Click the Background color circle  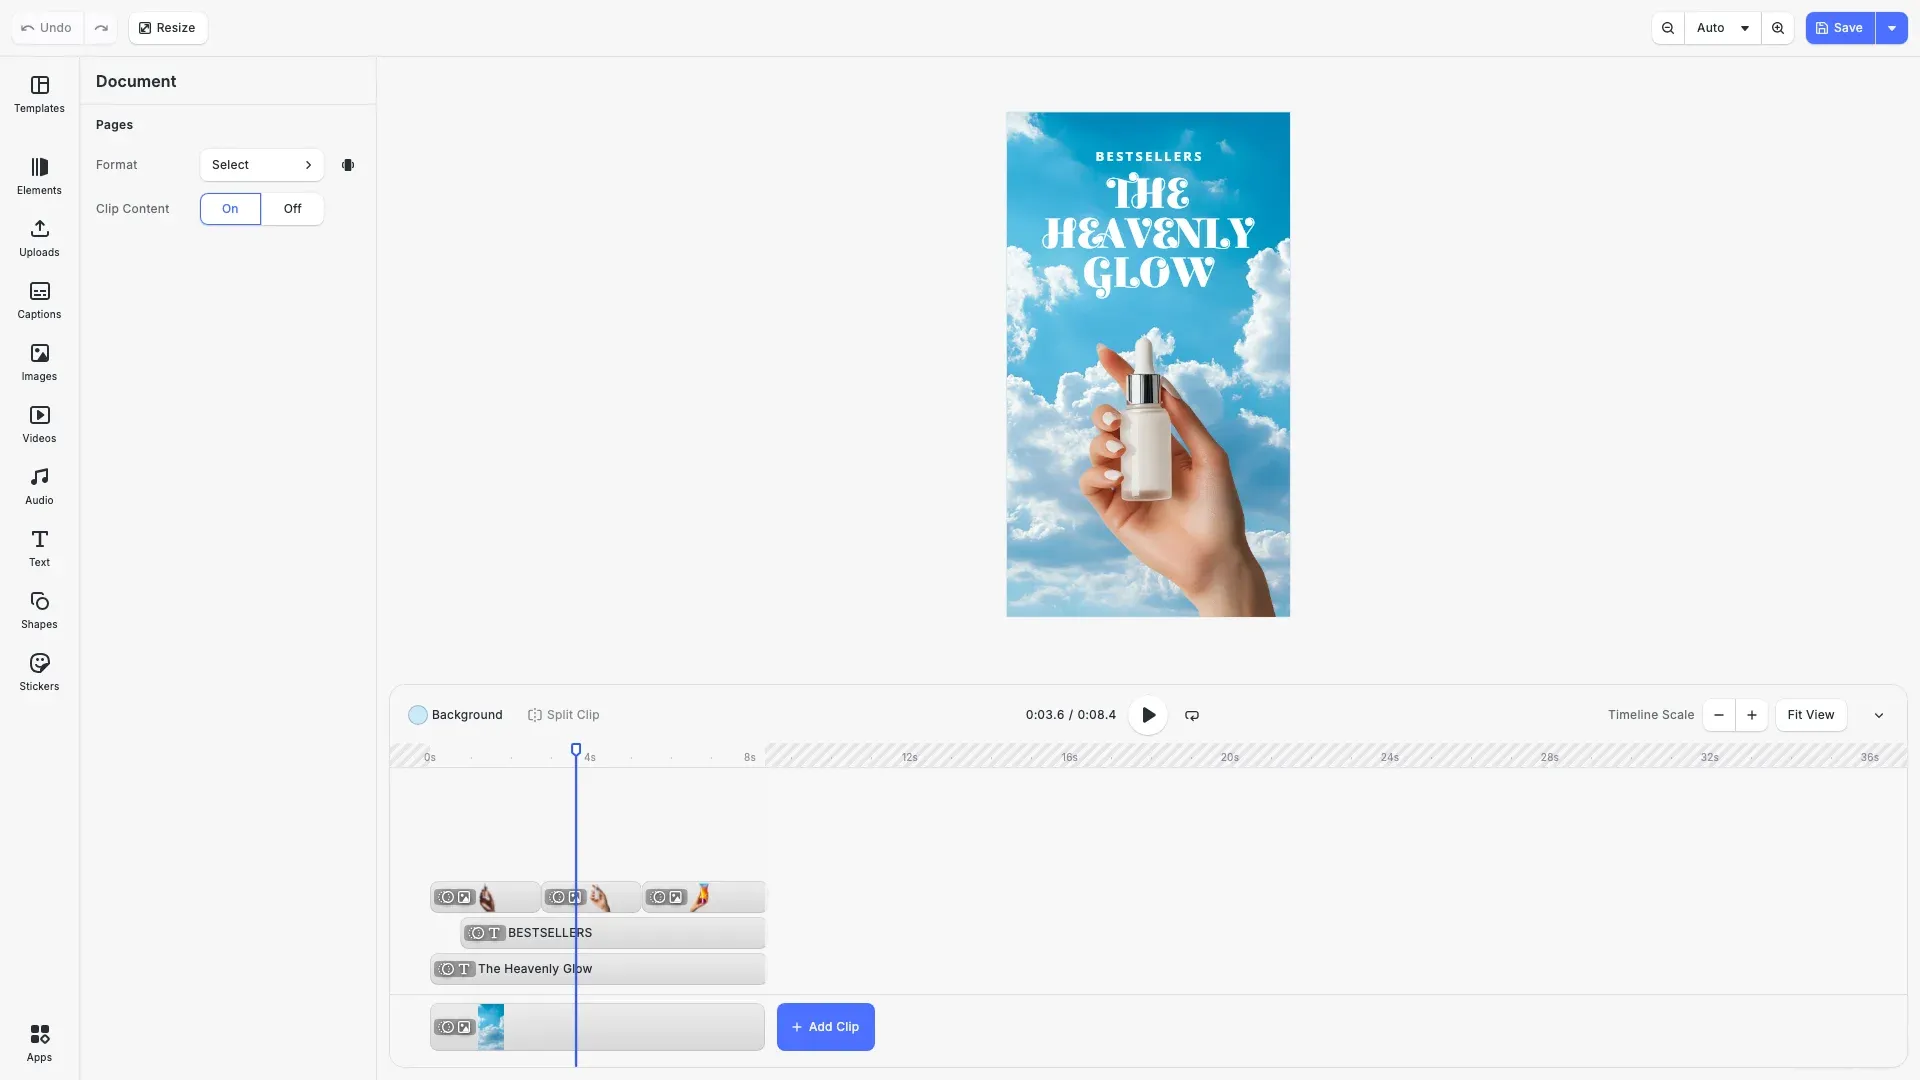(x=418, y=715)
